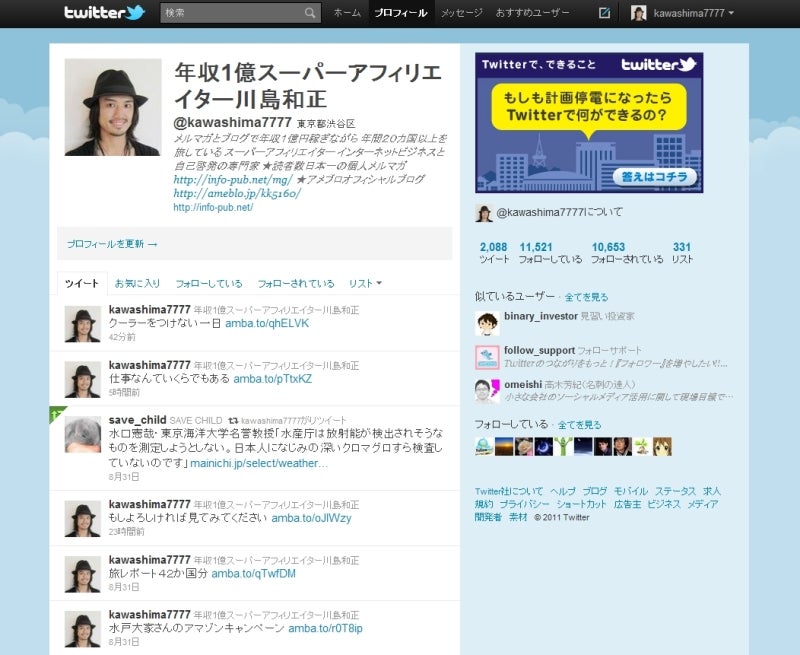Open ステータス footer link
The image size is (800, 655).
[676, 491]
